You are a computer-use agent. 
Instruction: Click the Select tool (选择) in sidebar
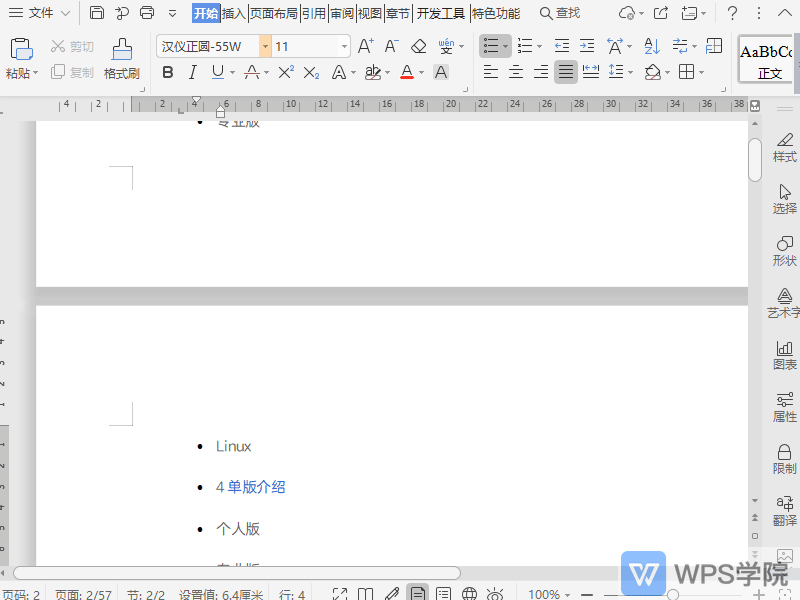784,199
